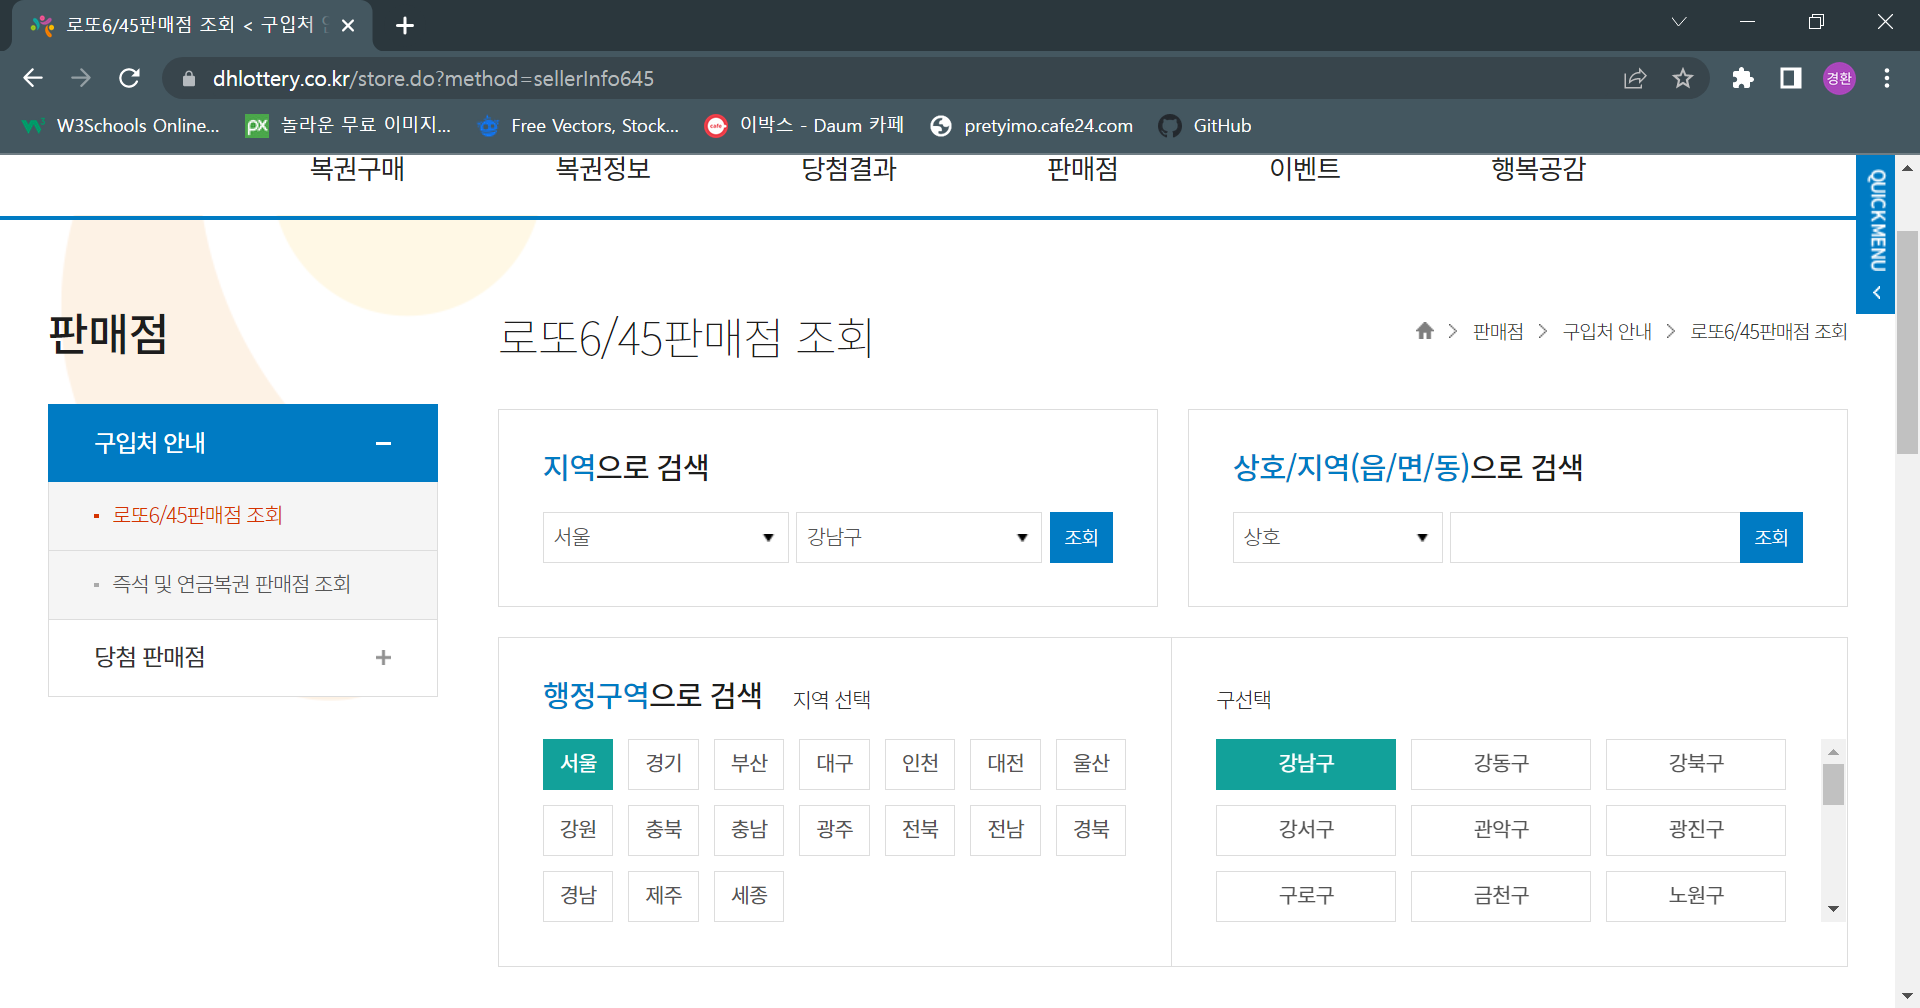
Task: Click 구입처 안내 breadcrumb link
Action: [x=1607, y=331]
